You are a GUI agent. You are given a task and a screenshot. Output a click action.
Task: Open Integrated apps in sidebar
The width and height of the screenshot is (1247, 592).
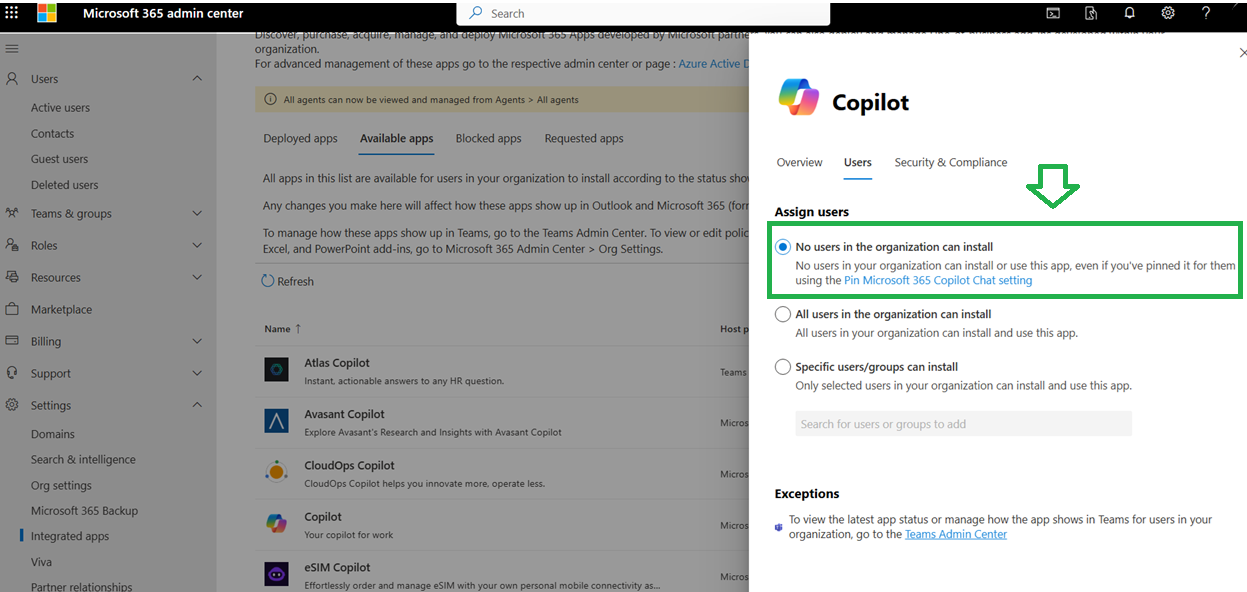pos(70,536)
